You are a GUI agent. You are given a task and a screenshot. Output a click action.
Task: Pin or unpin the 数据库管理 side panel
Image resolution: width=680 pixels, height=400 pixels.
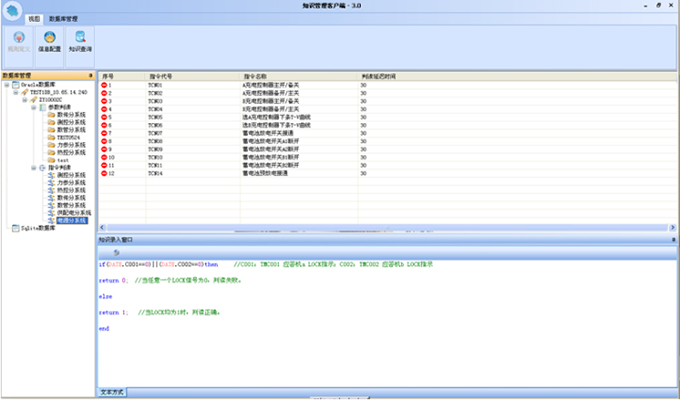point(91,75)
